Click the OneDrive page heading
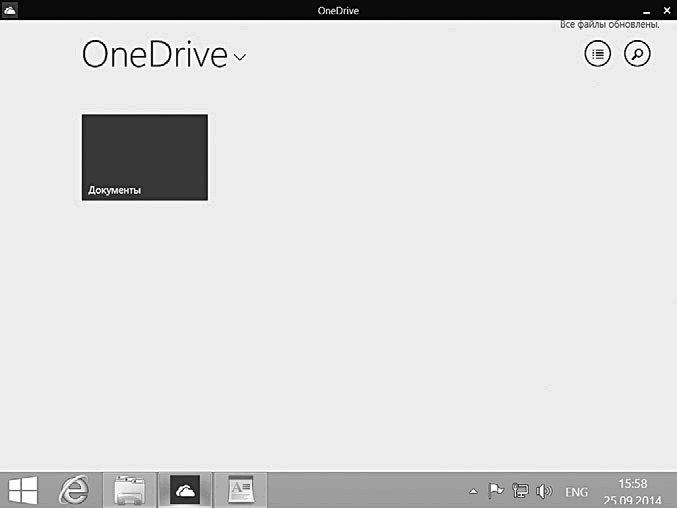The image size is (677, 508). 155,55
